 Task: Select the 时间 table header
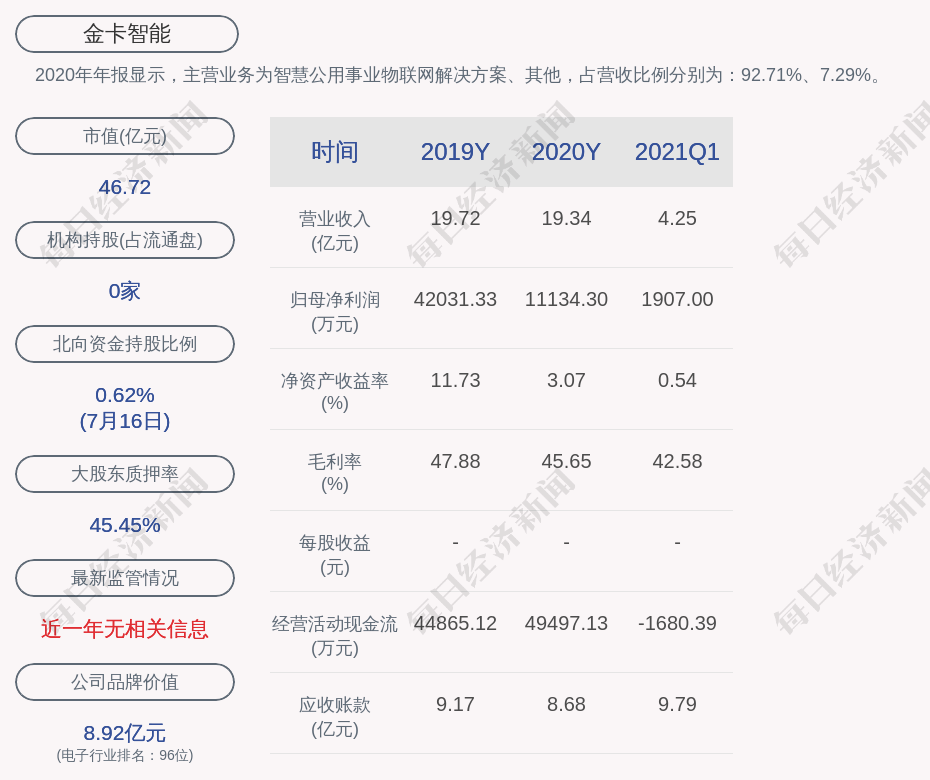coord(334,151)
